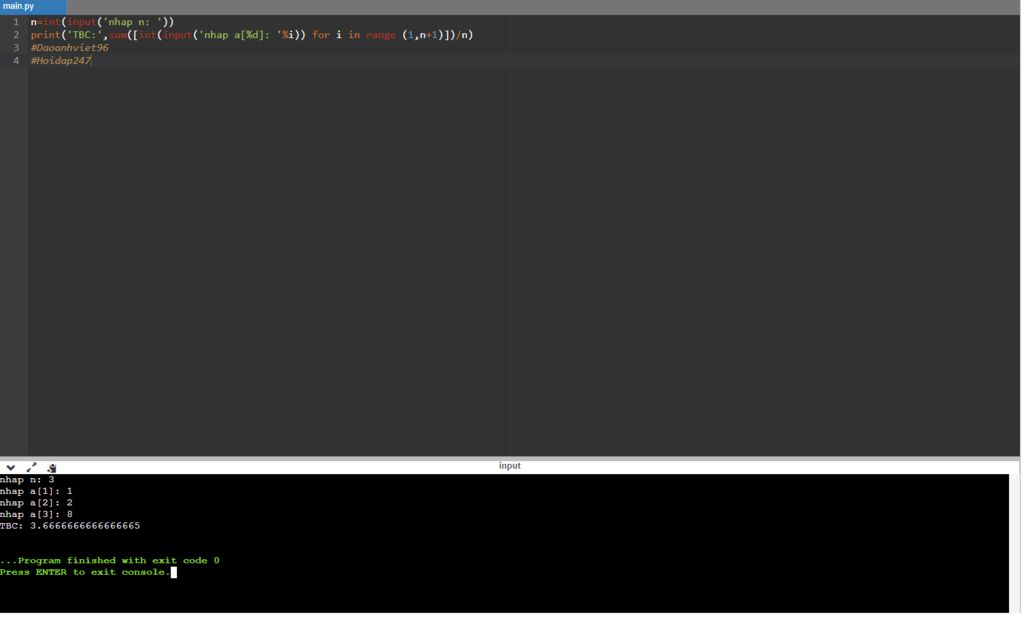1024x619 pixels.
Task: Click the #Daoanhviet96 comment line
Action: pos(69,48)
